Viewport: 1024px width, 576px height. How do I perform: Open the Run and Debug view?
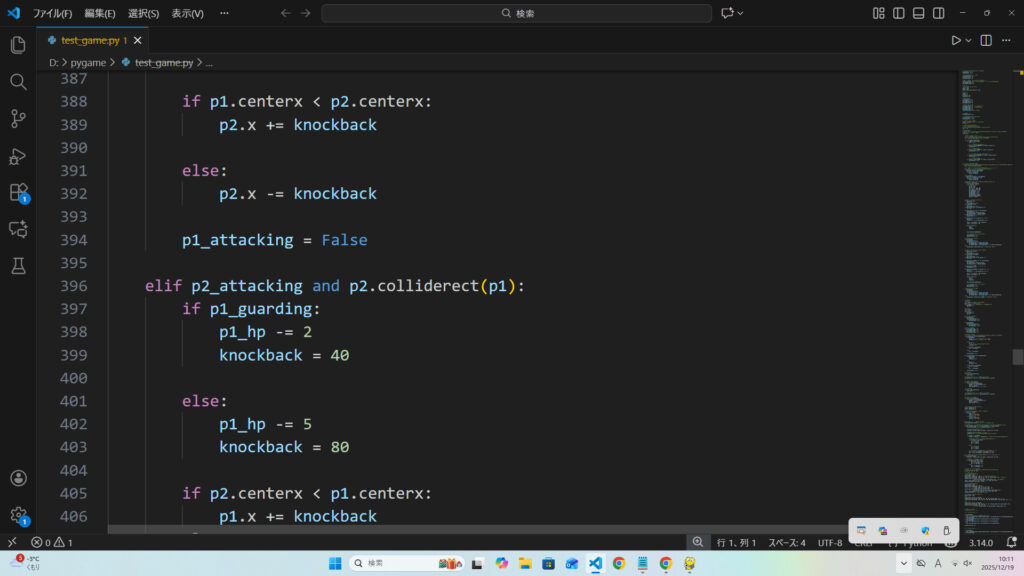[18, 156]
